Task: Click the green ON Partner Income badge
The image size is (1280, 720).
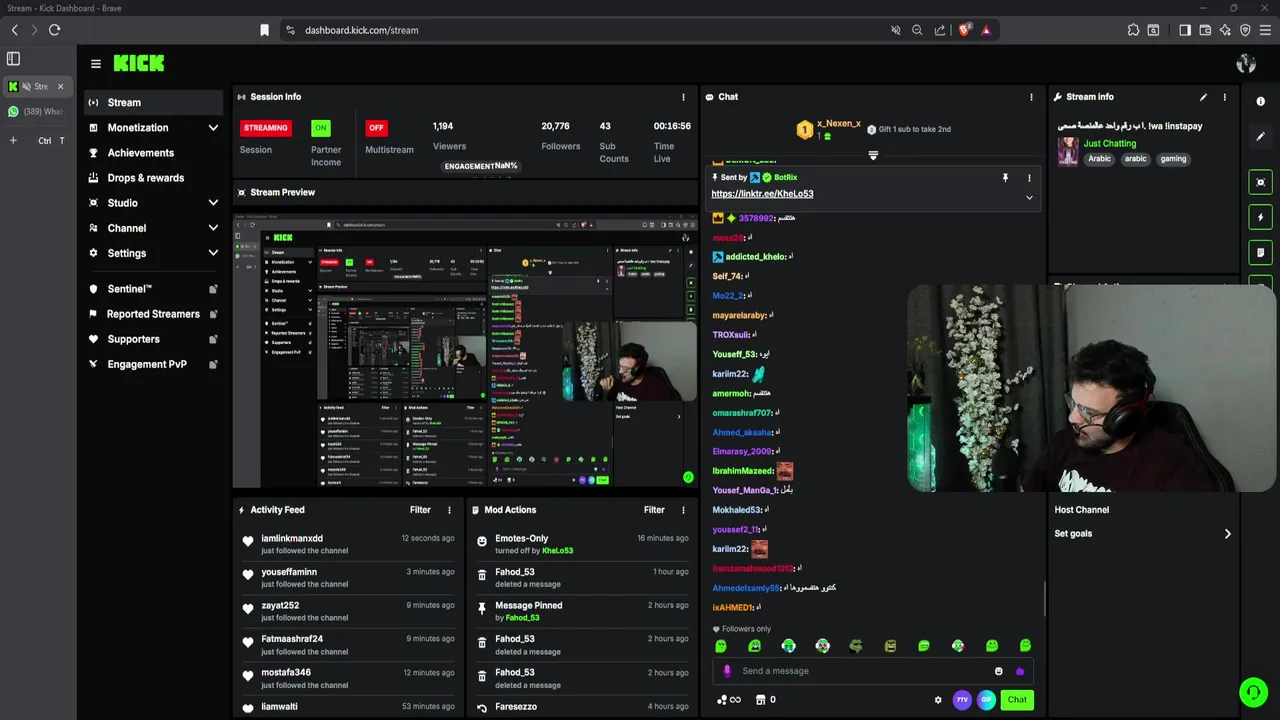Action: (320, 128)
